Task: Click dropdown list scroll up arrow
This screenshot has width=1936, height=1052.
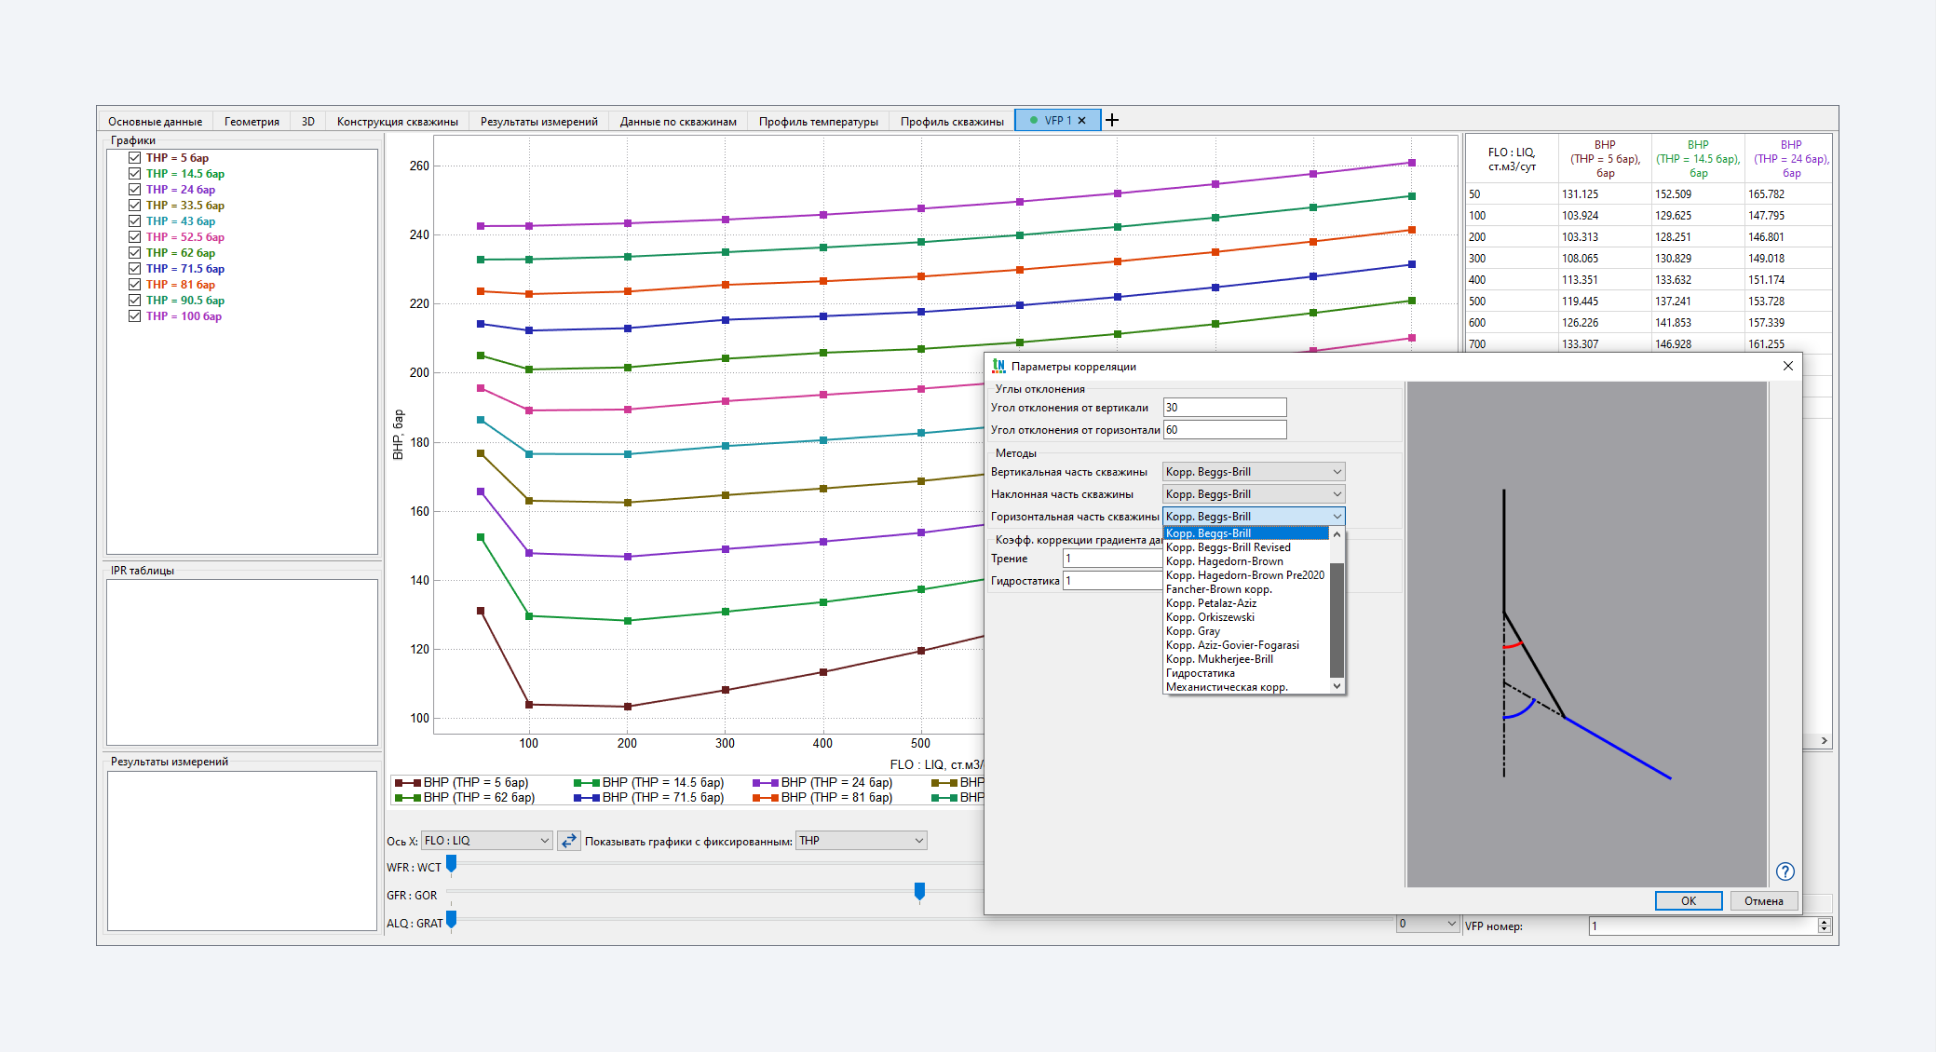Action: pos(1337,534)
